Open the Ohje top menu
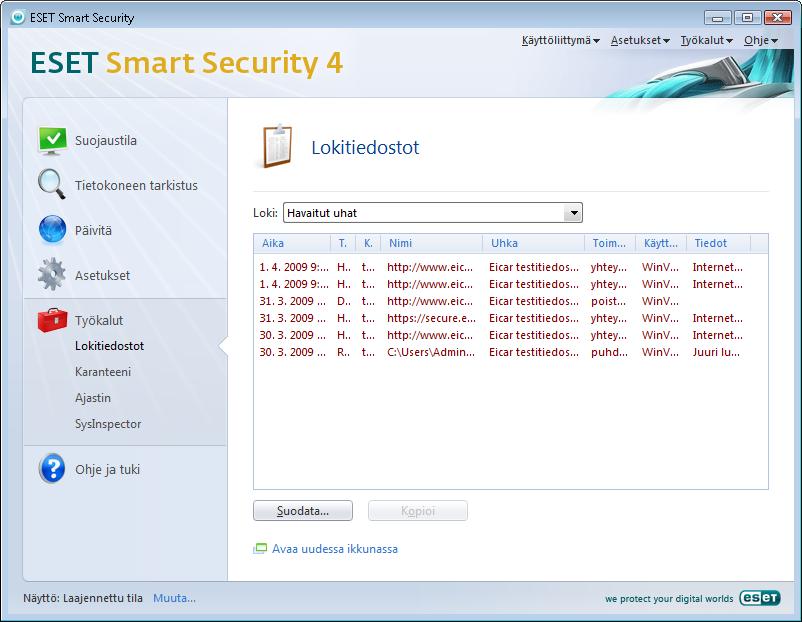This screenshot has width=802, height=622. click(x=761, y=40)
